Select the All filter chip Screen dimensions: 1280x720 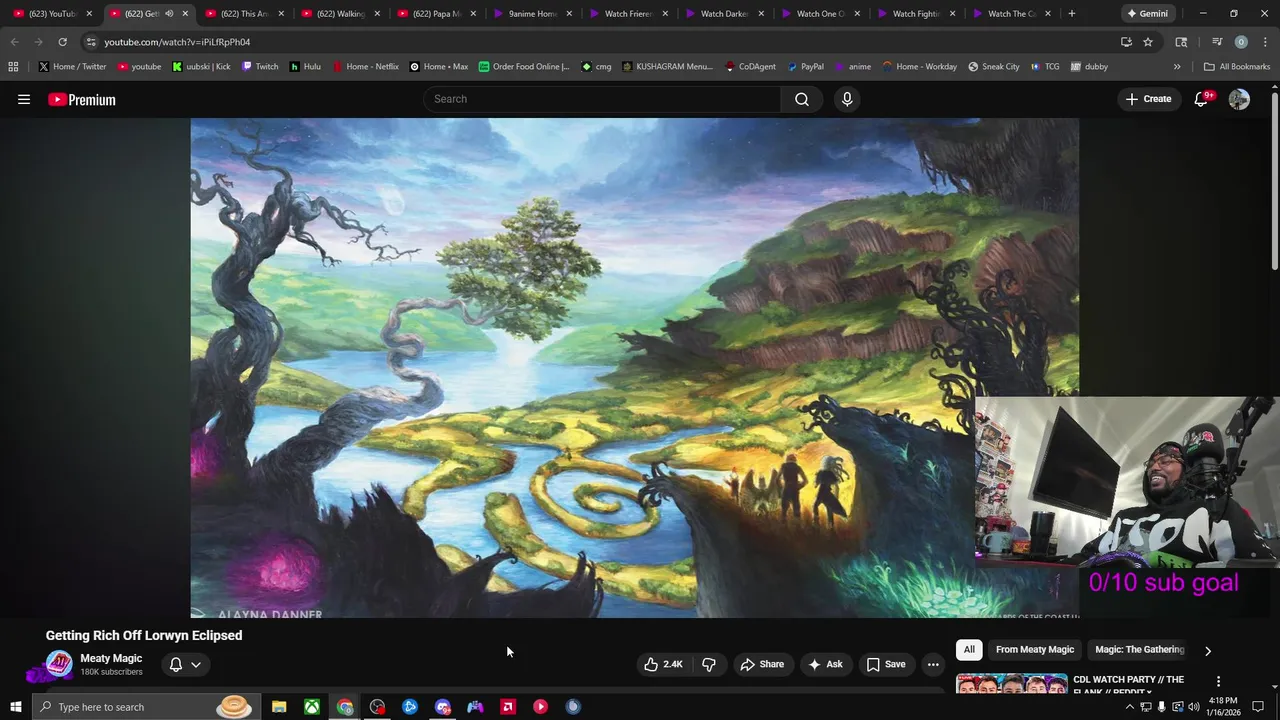tap(968, 650)
